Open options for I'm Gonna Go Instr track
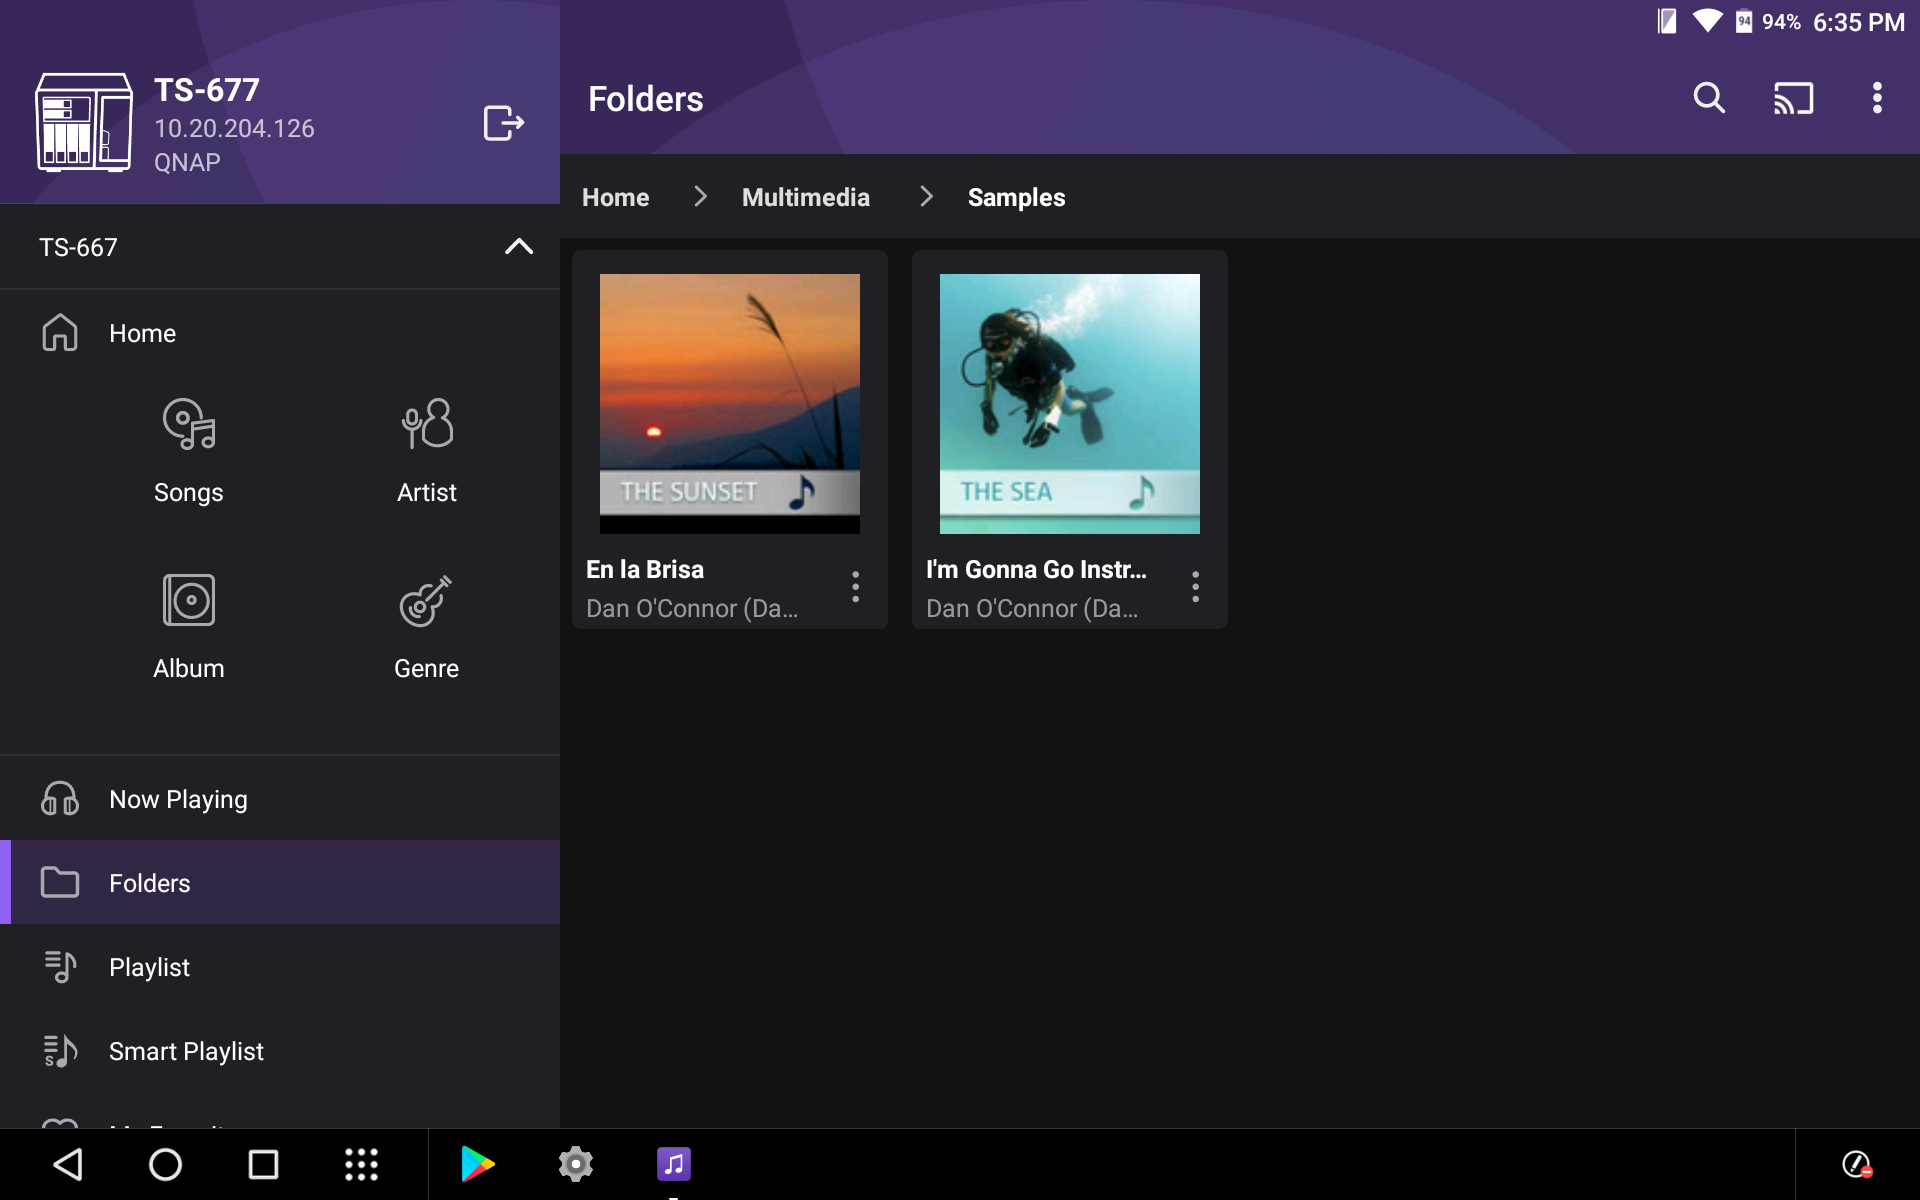This screenshot has height=1200, width=1920. [1195, 587]
